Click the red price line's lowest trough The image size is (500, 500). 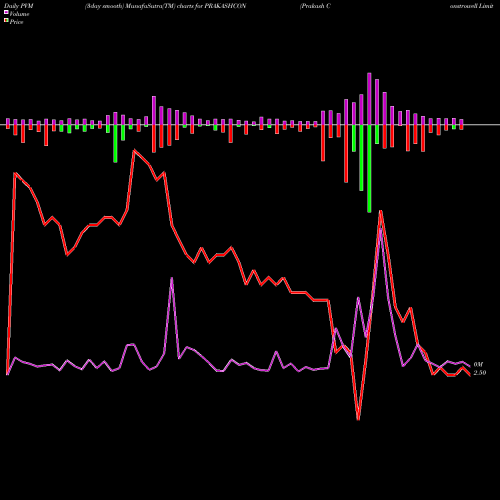point(358,419)
